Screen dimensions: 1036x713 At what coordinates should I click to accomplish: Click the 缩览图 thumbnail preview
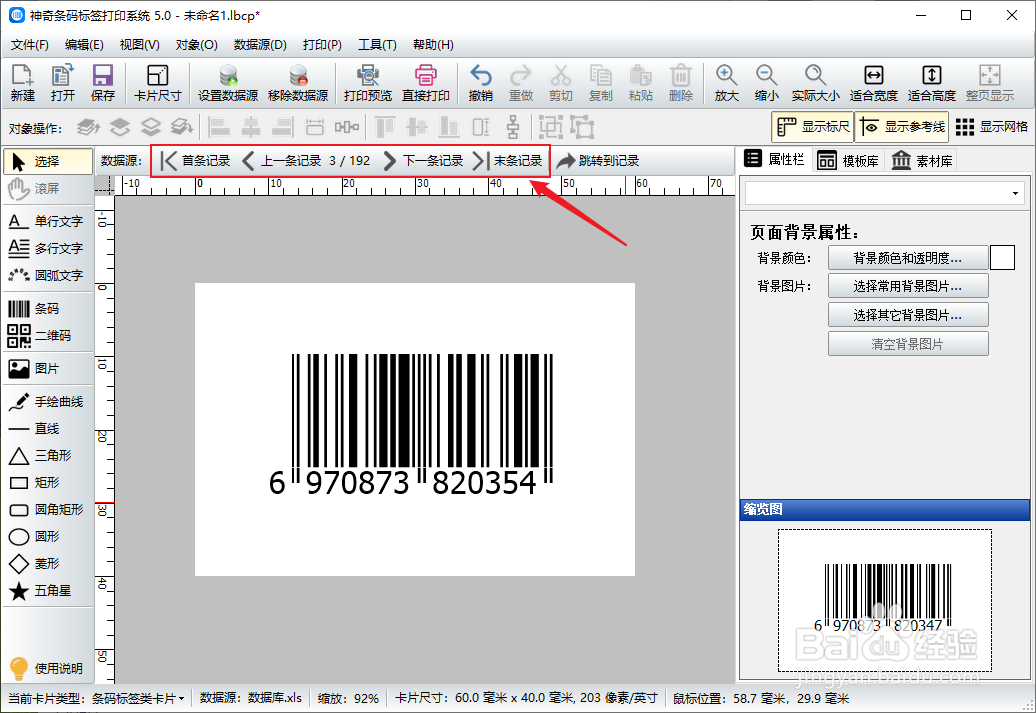pos(885,600)
